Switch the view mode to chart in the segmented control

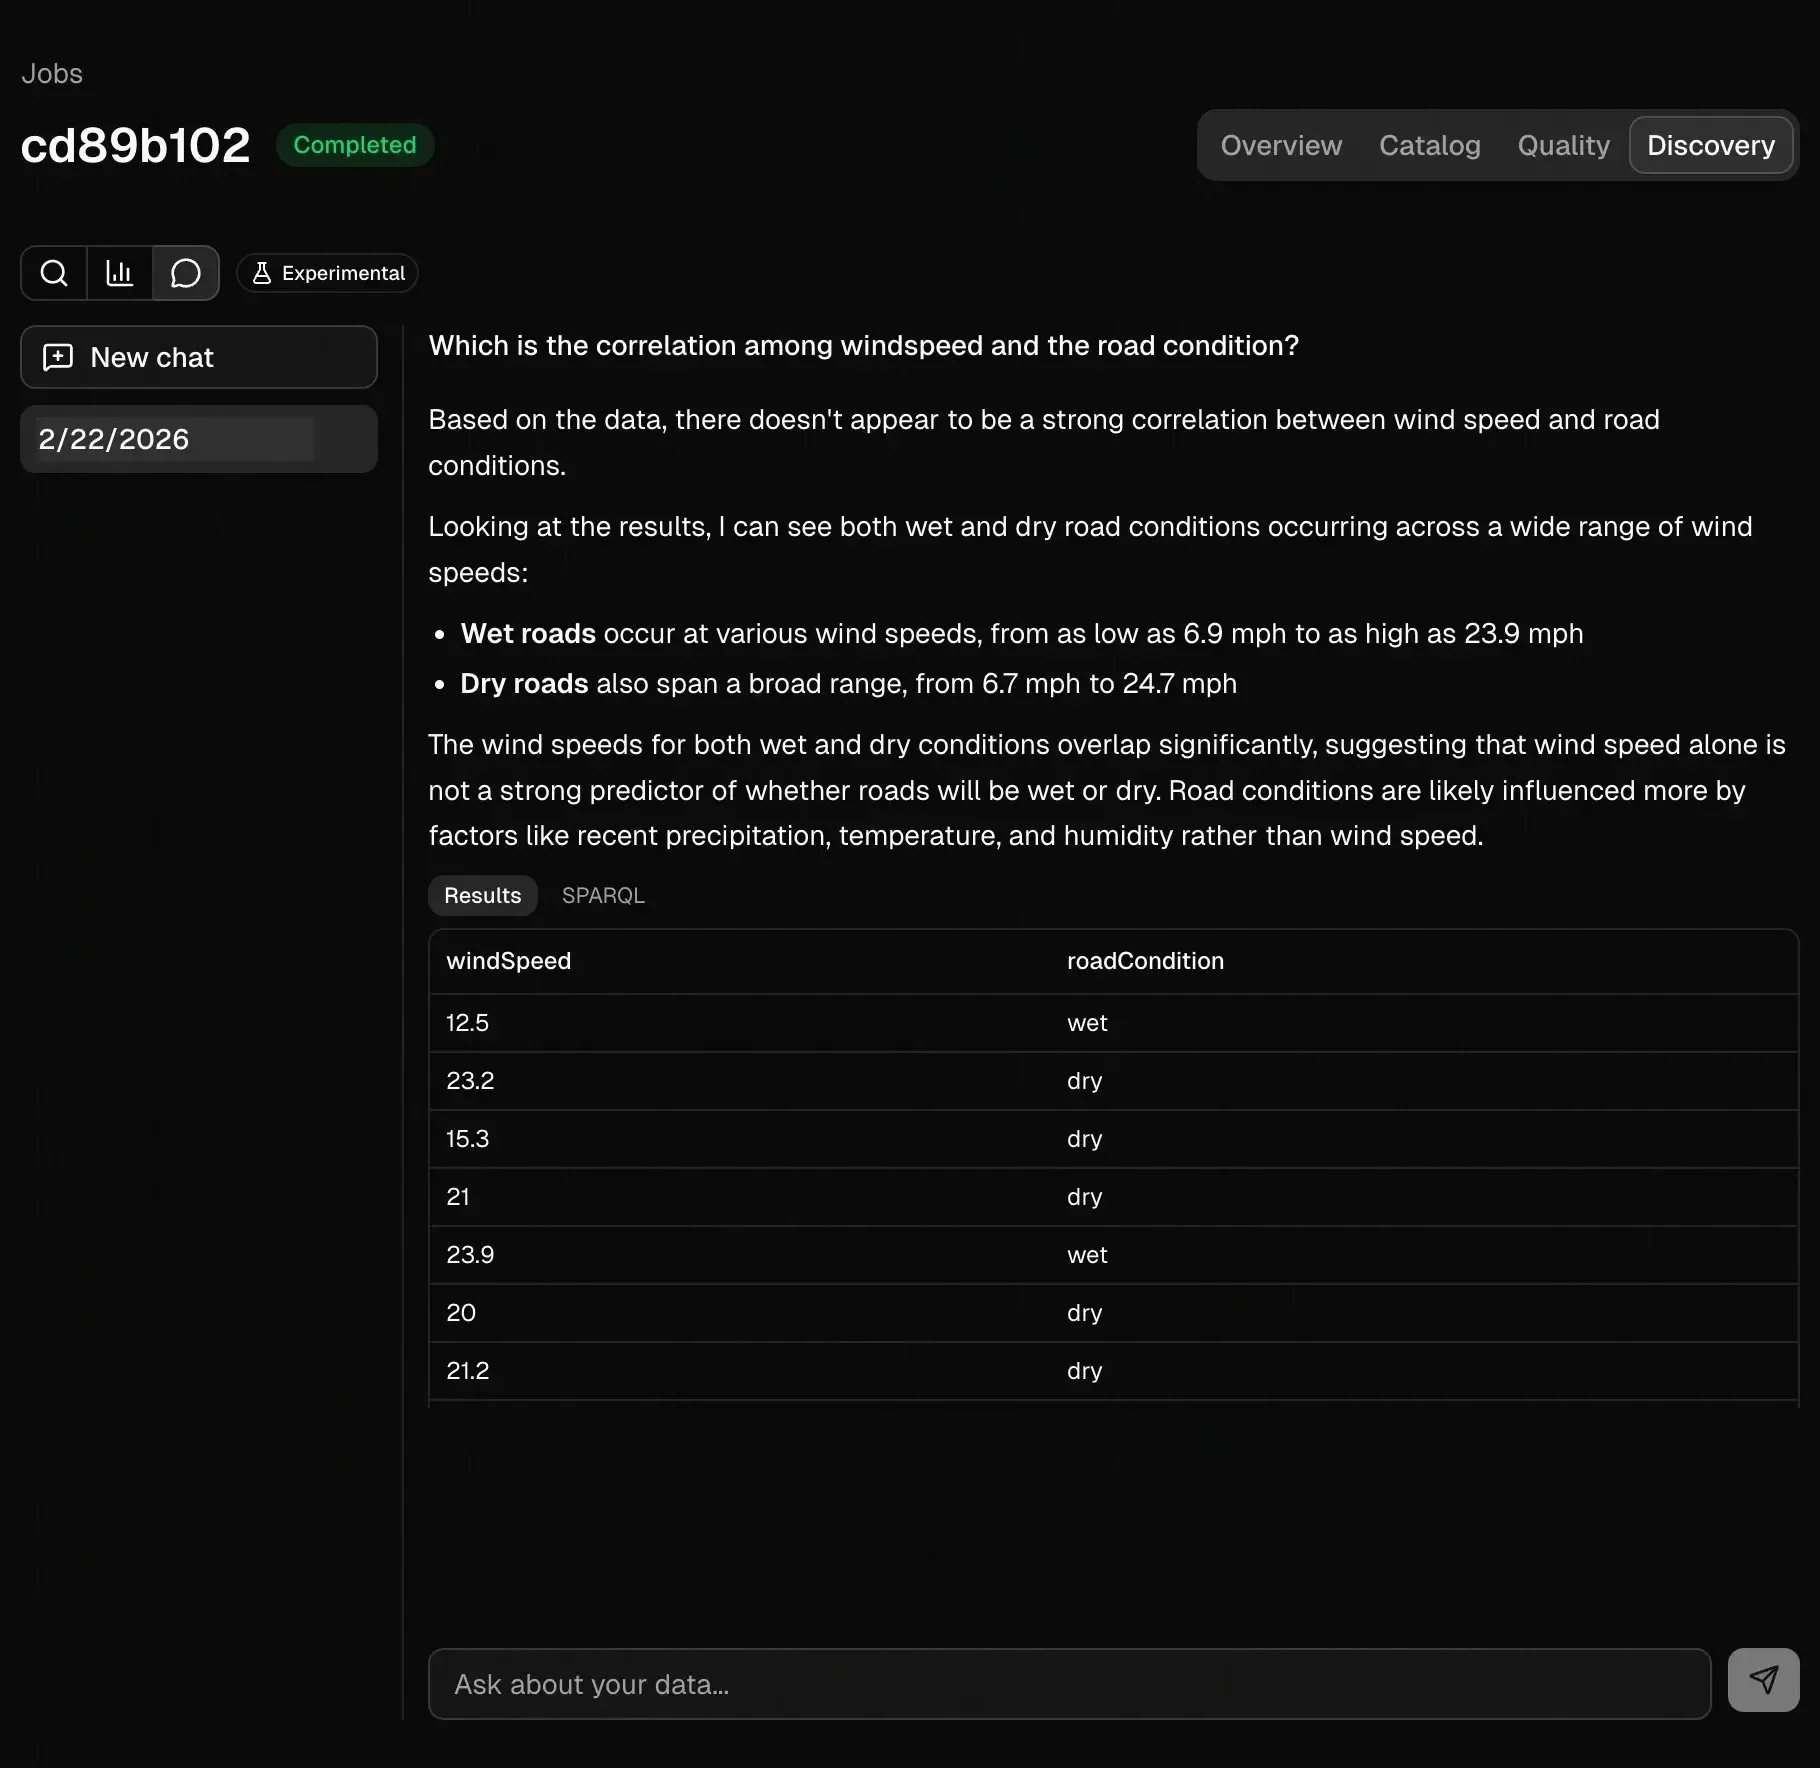(119, 272)
